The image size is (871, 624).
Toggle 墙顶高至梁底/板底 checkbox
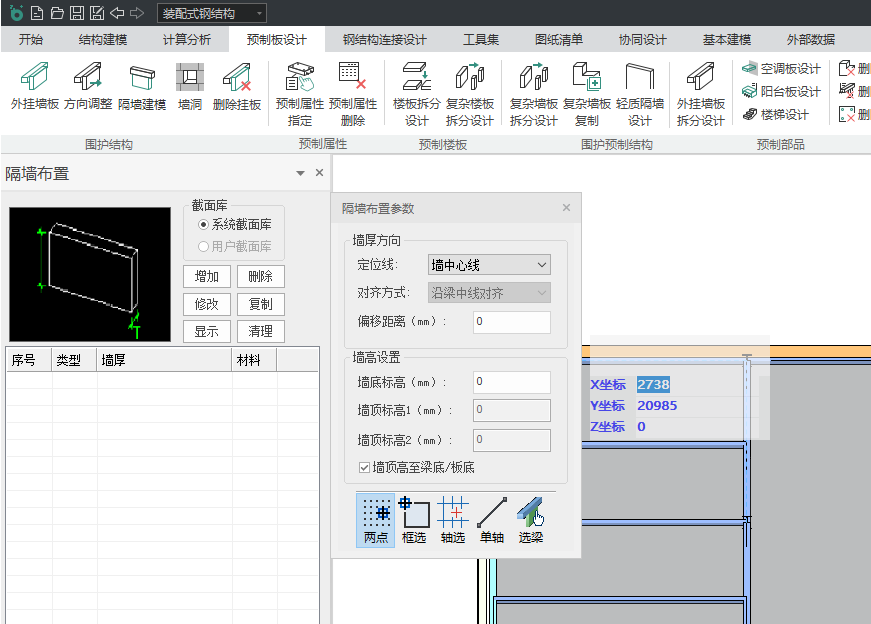(365, 467)
